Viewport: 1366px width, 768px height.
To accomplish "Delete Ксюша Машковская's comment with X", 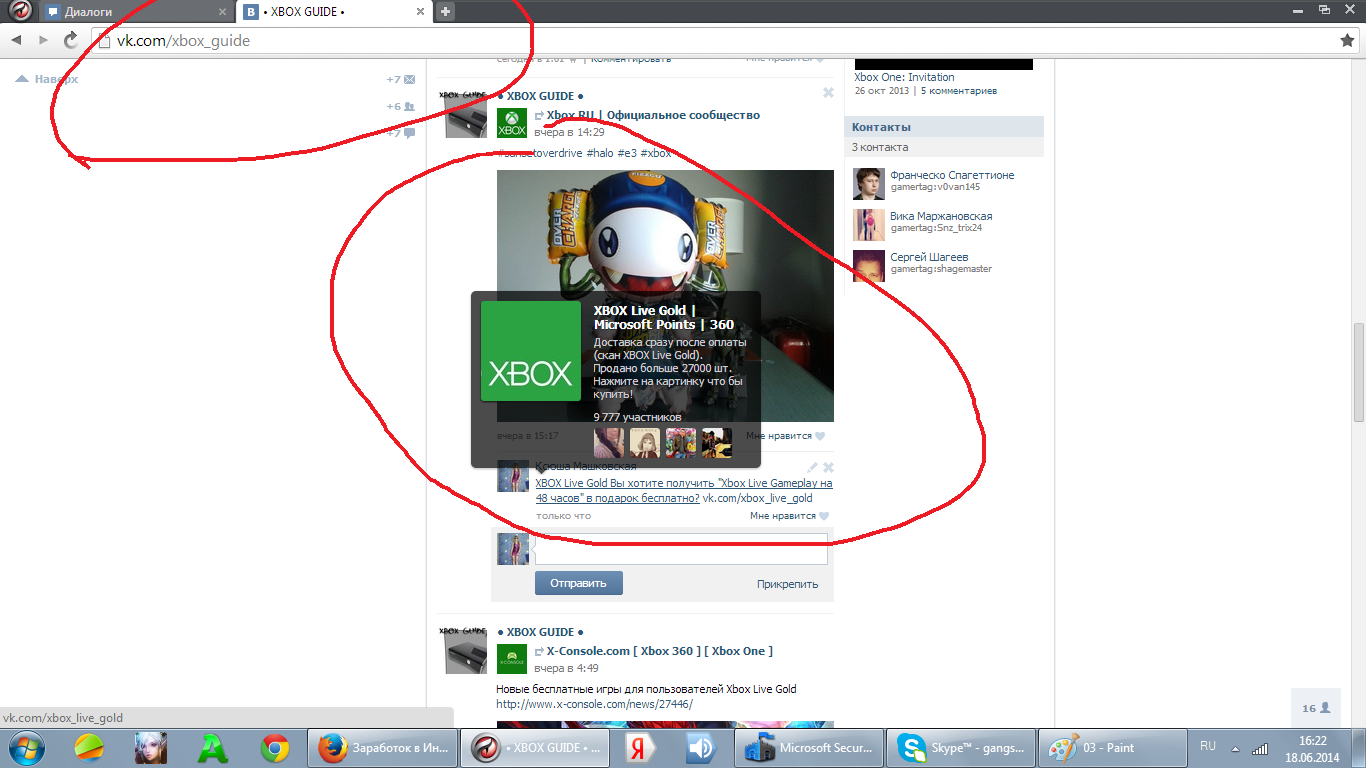I will (x=828, y=467).
